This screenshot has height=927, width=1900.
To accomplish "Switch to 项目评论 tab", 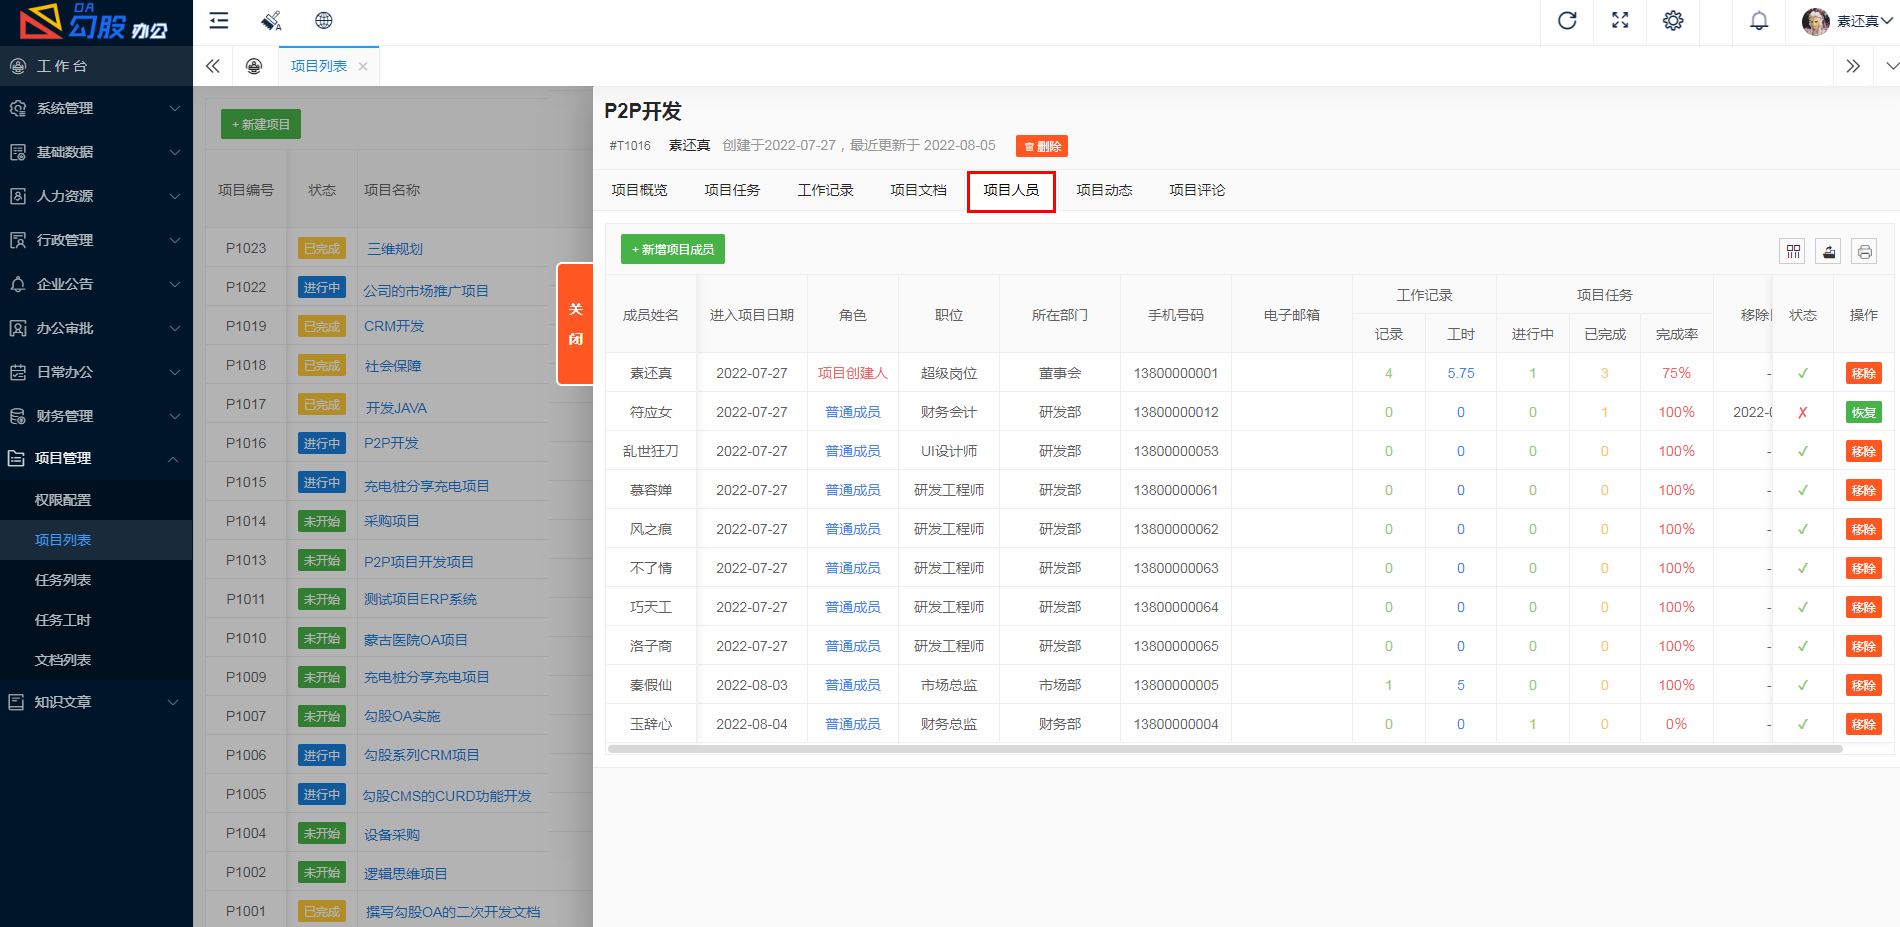I will point(1197,190).
